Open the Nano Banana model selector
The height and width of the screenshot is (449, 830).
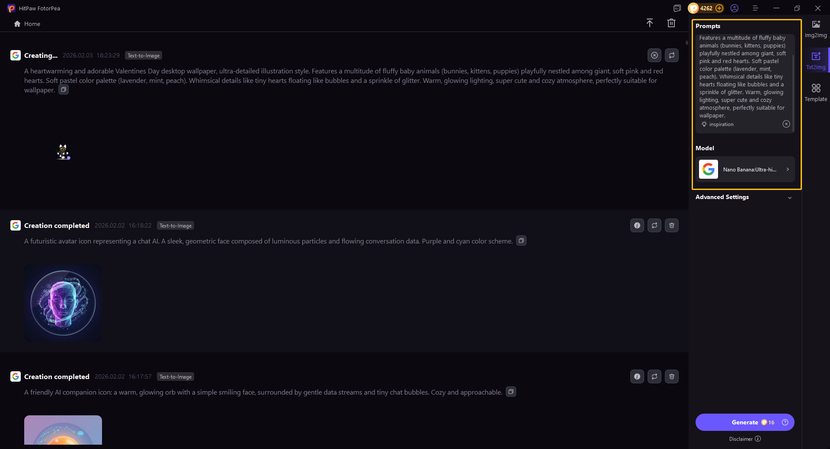click(x=745, y=169)
